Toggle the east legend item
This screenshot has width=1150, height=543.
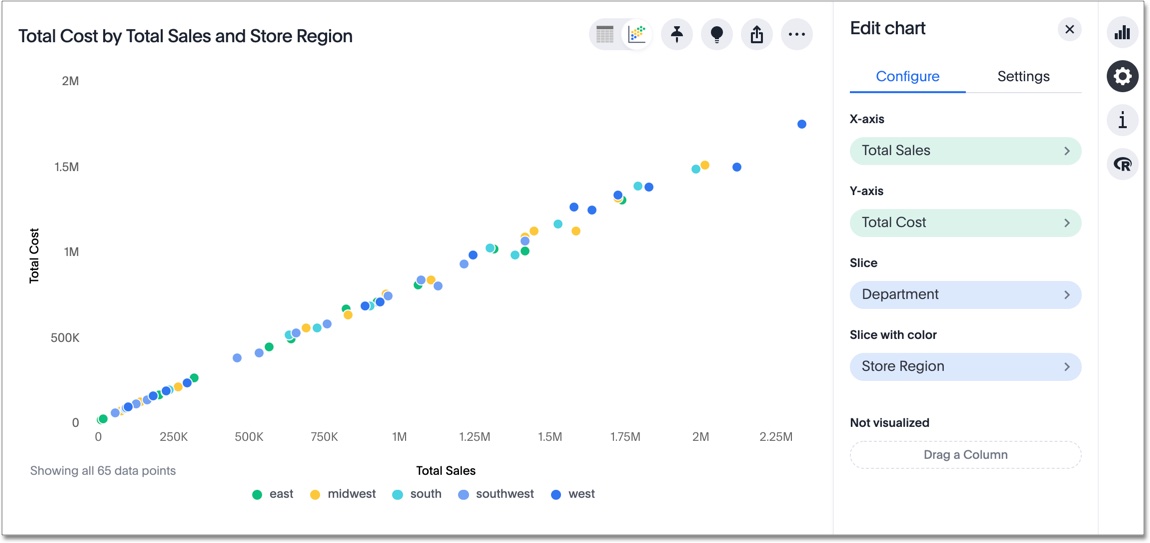click(x=272, y=494)
